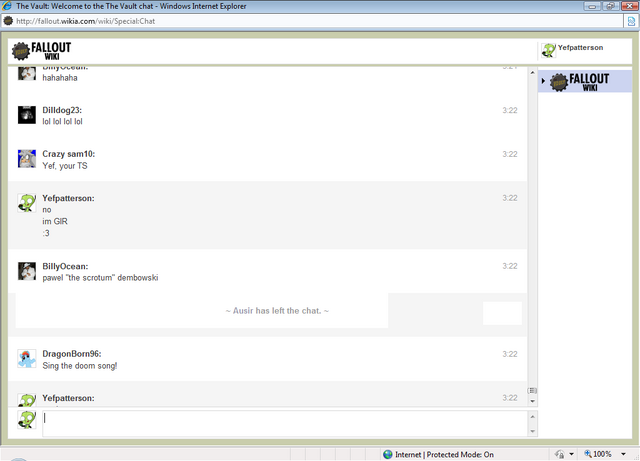
Task: Click 3:22 timestamp on Dilldog23 message
Action: point(510,110)
